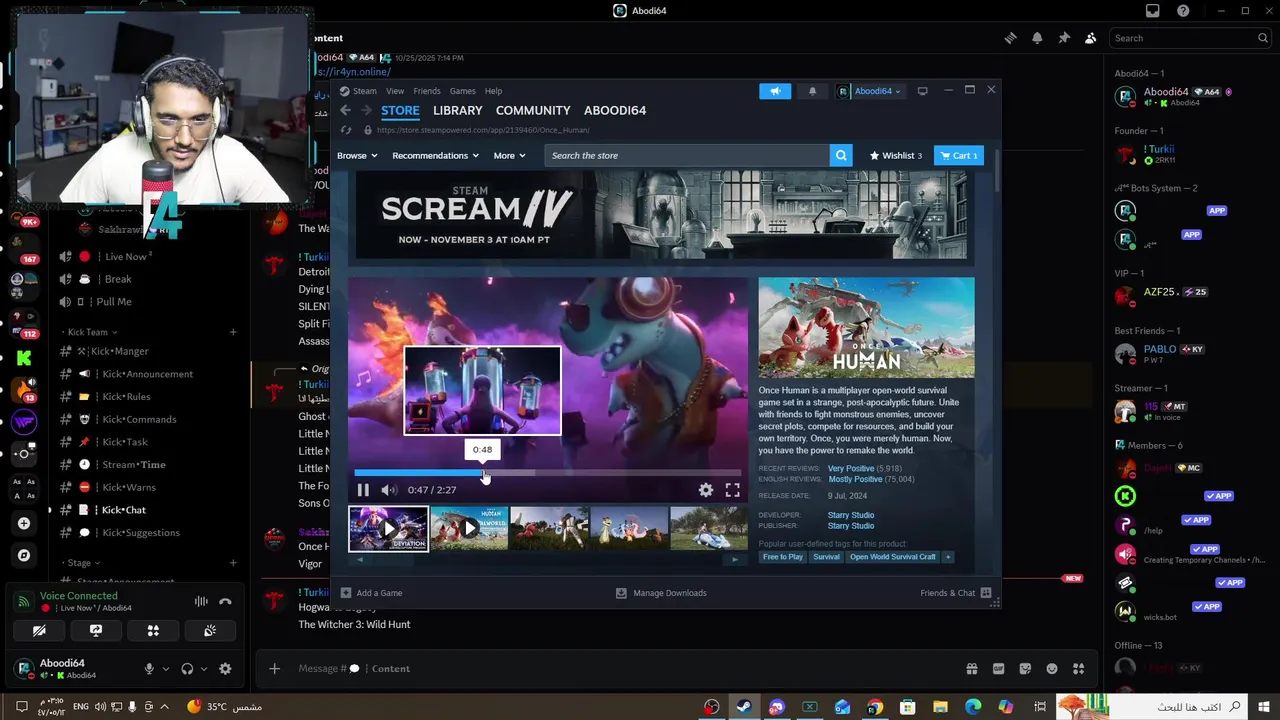Image resolution: width=1280 pixels, height=720 pixels.
Task: Select the Free to Play tag
Action: (783, 557)
